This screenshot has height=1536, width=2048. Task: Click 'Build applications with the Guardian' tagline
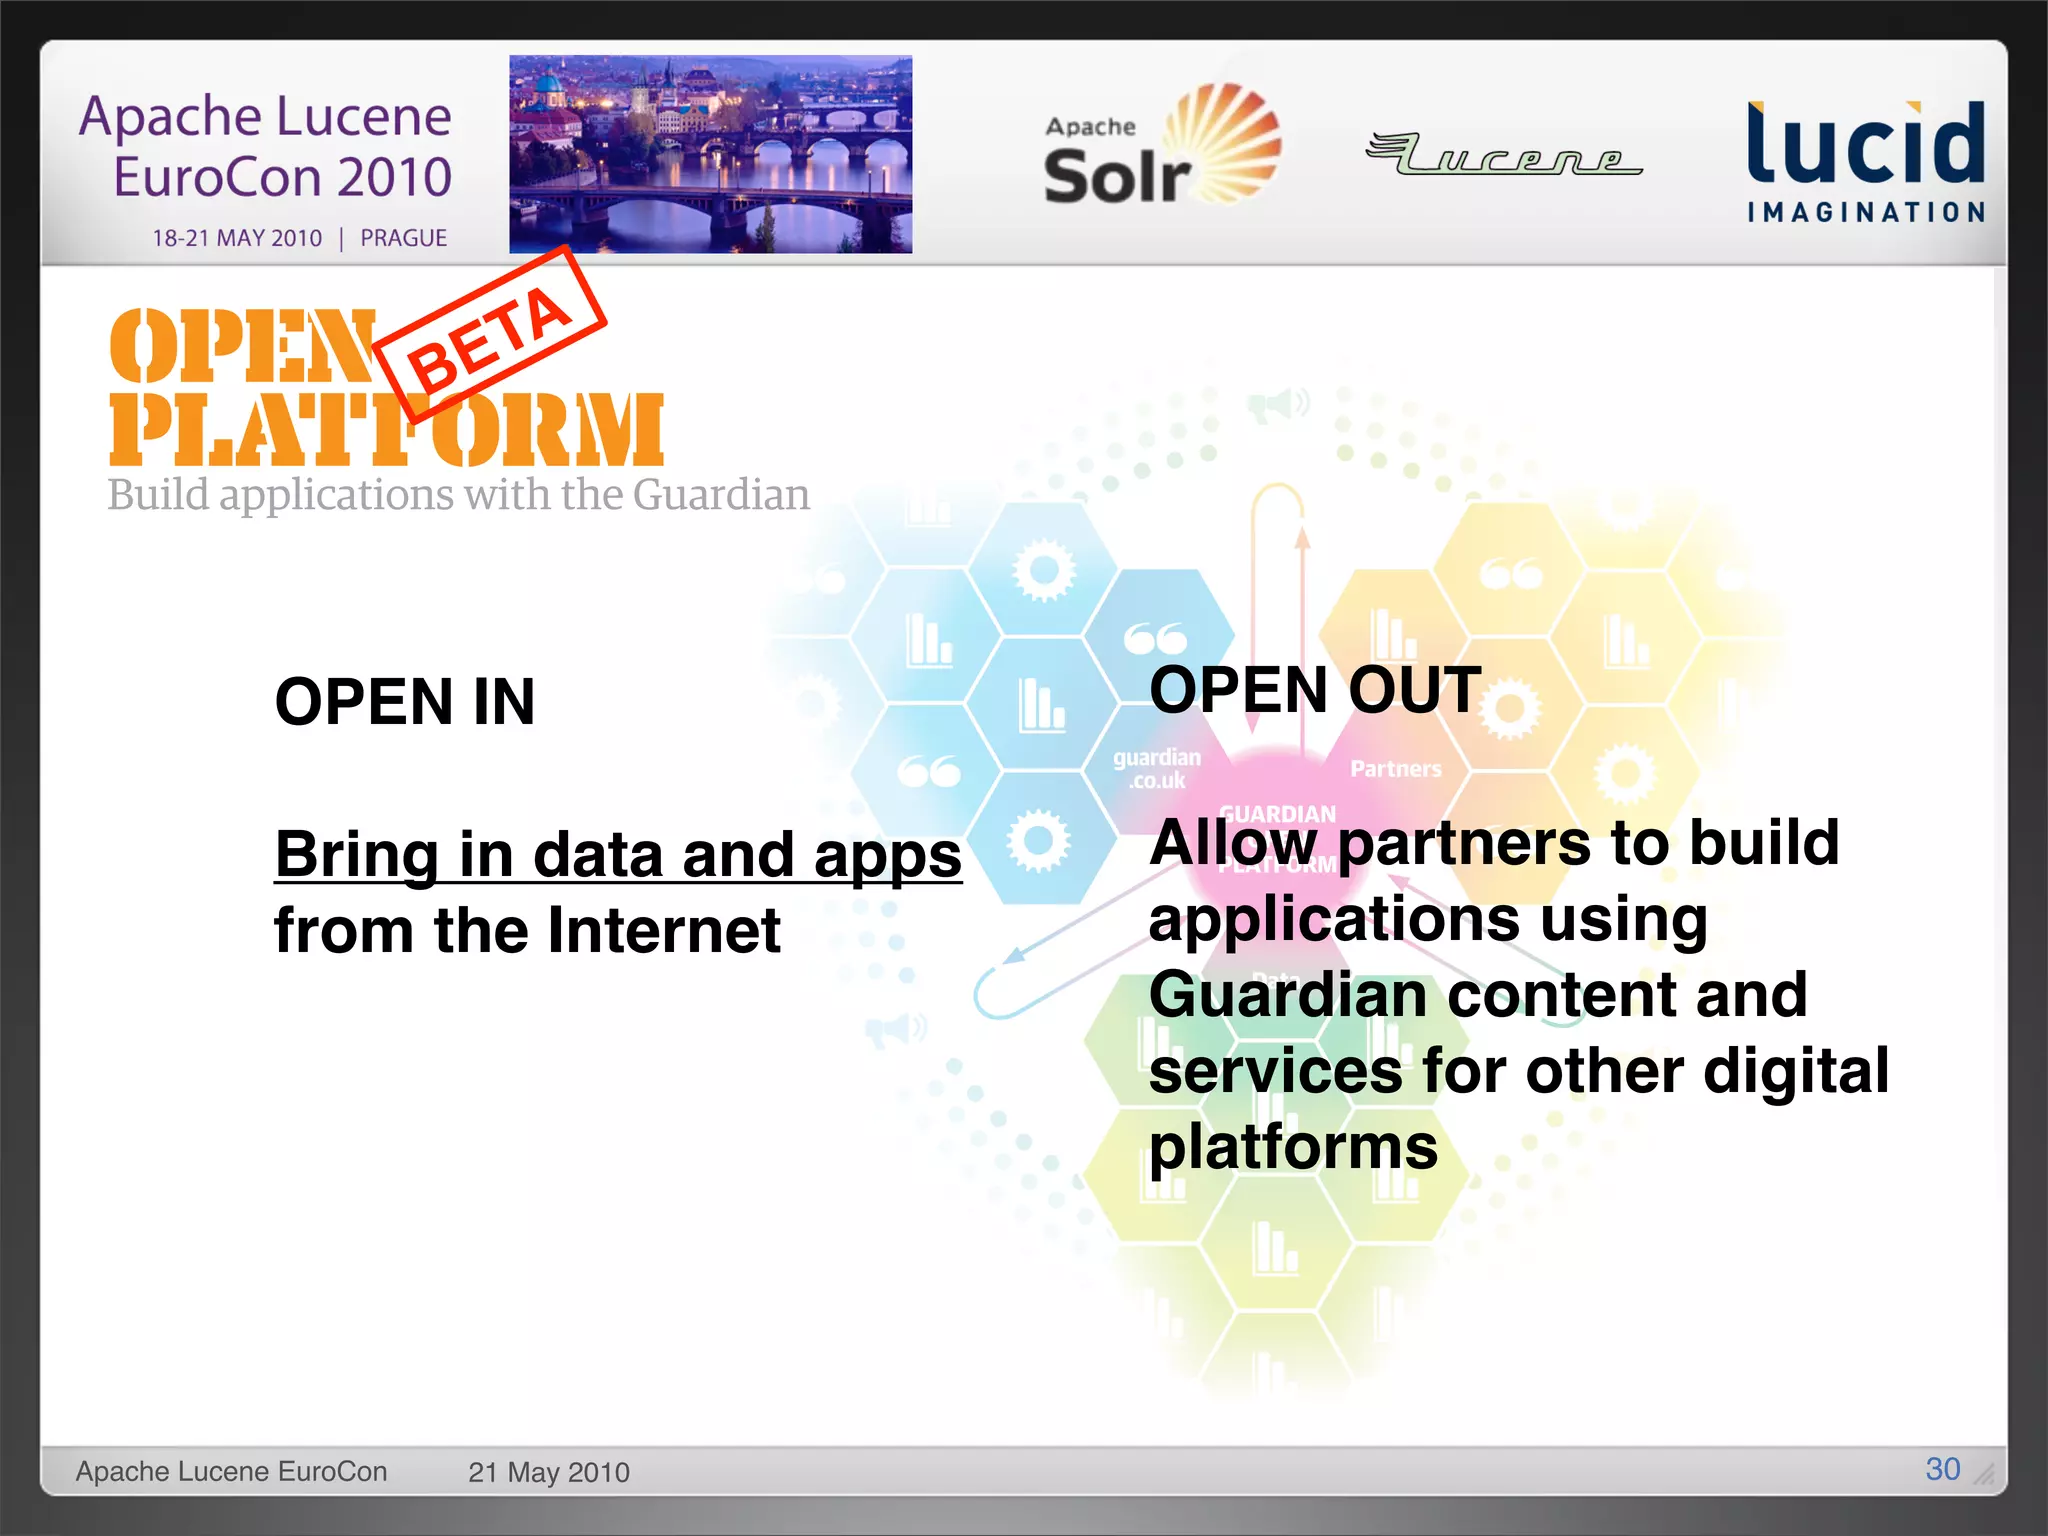458,495
